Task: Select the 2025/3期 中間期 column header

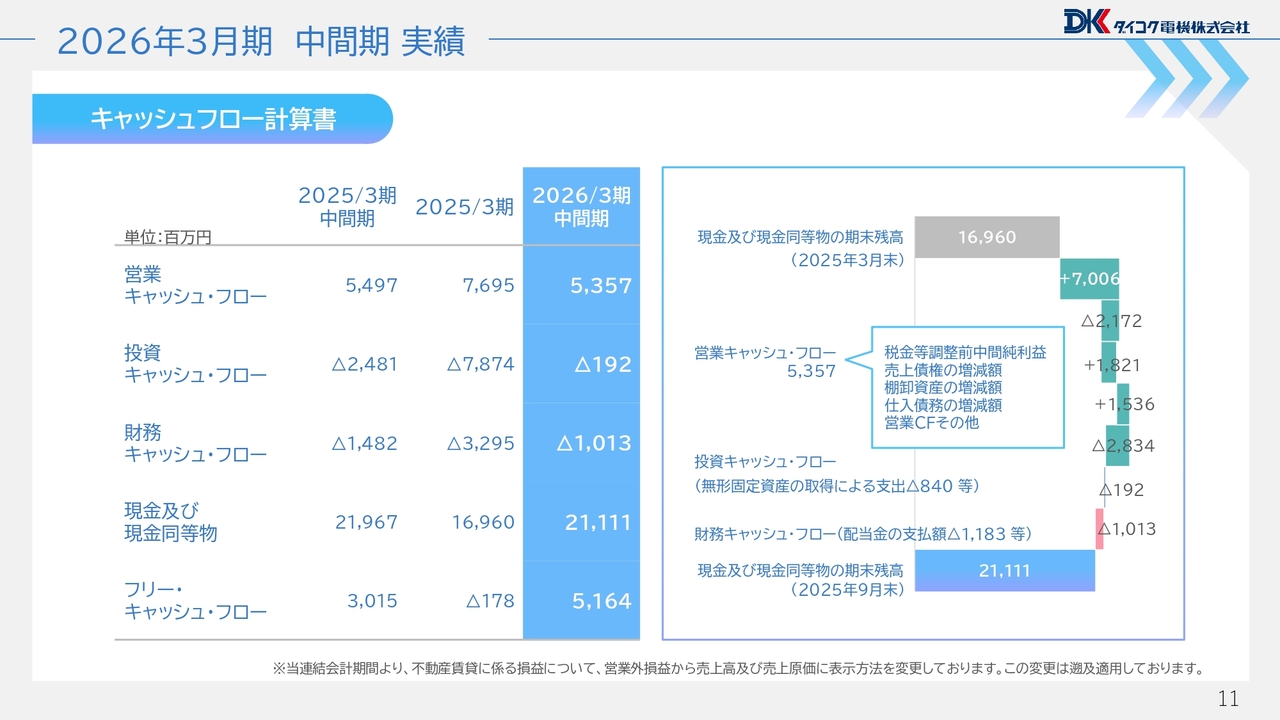Action: 347,207
